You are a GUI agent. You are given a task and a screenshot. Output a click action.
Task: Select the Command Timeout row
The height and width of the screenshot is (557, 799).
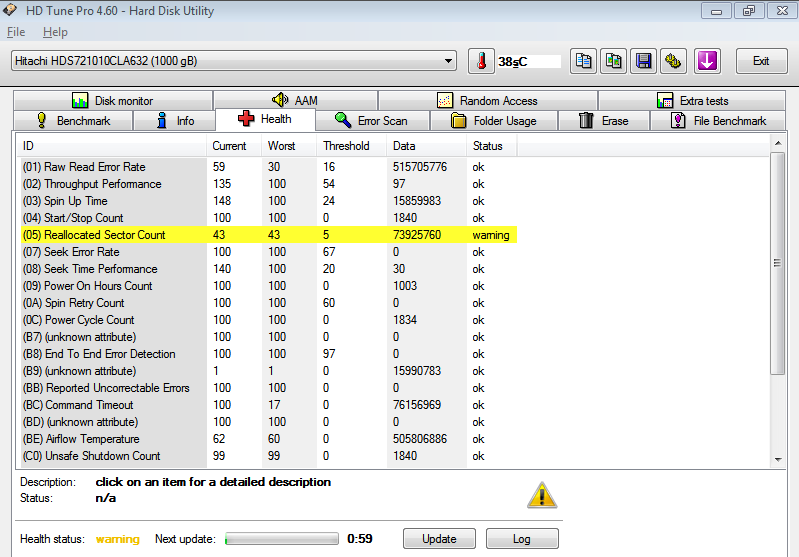pos(269,405)
